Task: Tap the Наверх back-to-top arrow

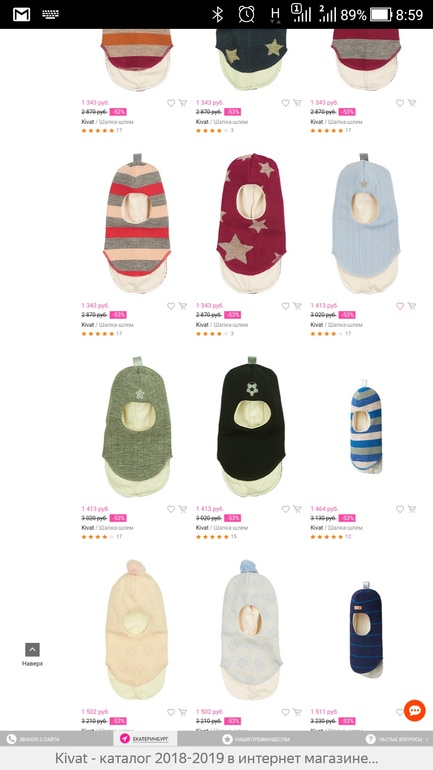Action: click(x=32, y=650)
